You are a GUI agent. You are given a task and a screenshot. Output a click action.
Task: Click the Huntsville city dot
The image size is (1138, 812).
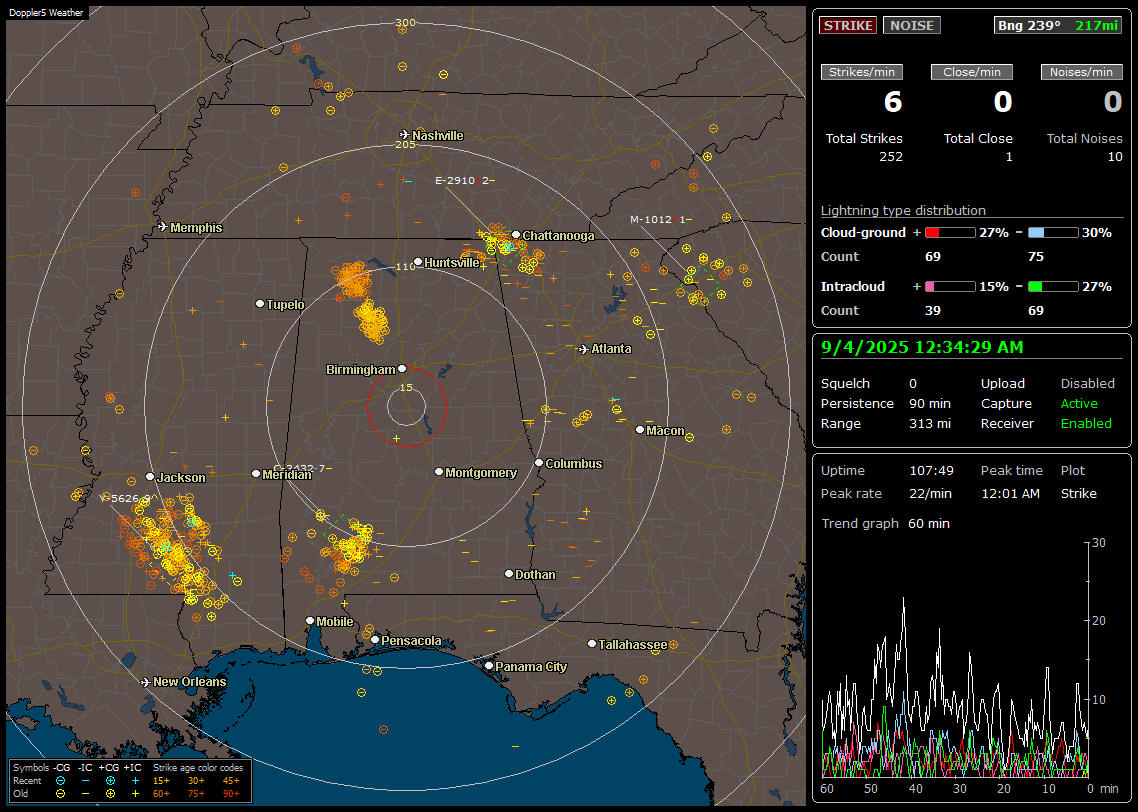coord(418,262)
